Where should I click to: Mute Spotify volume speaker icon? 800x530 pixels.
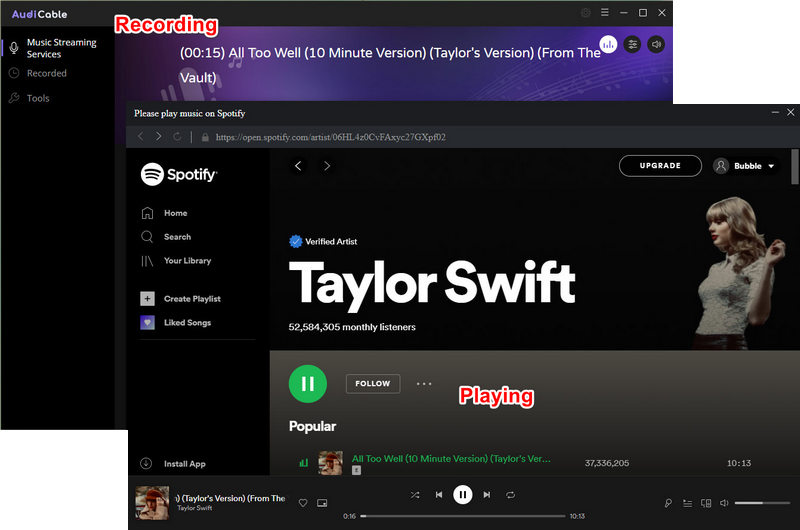pos(724,503)
